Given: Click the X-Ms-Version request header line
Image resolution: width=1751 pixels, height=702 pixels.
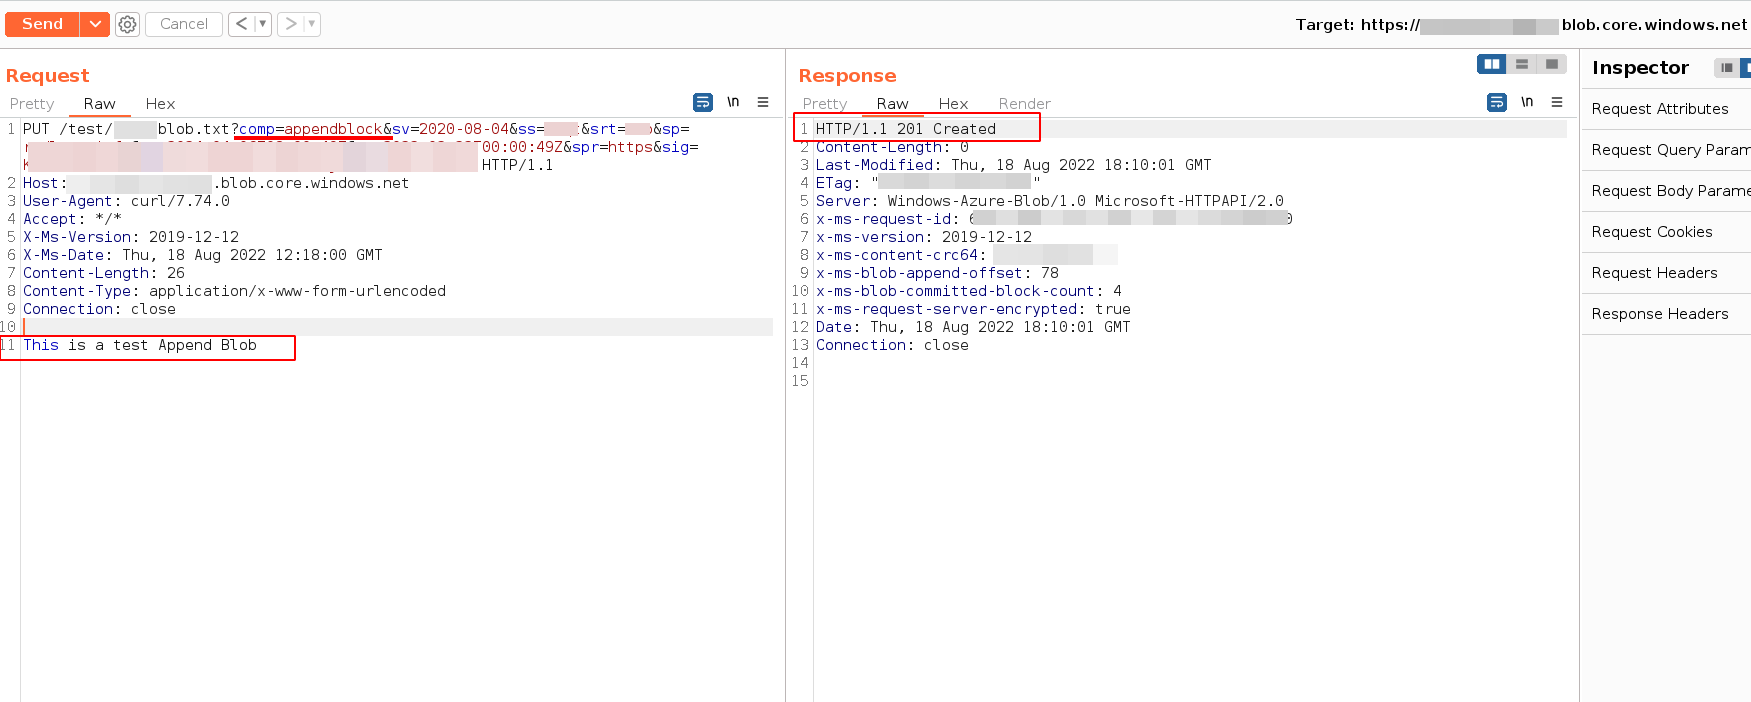Looking at the screenshot, I should (x=131, y=237).
